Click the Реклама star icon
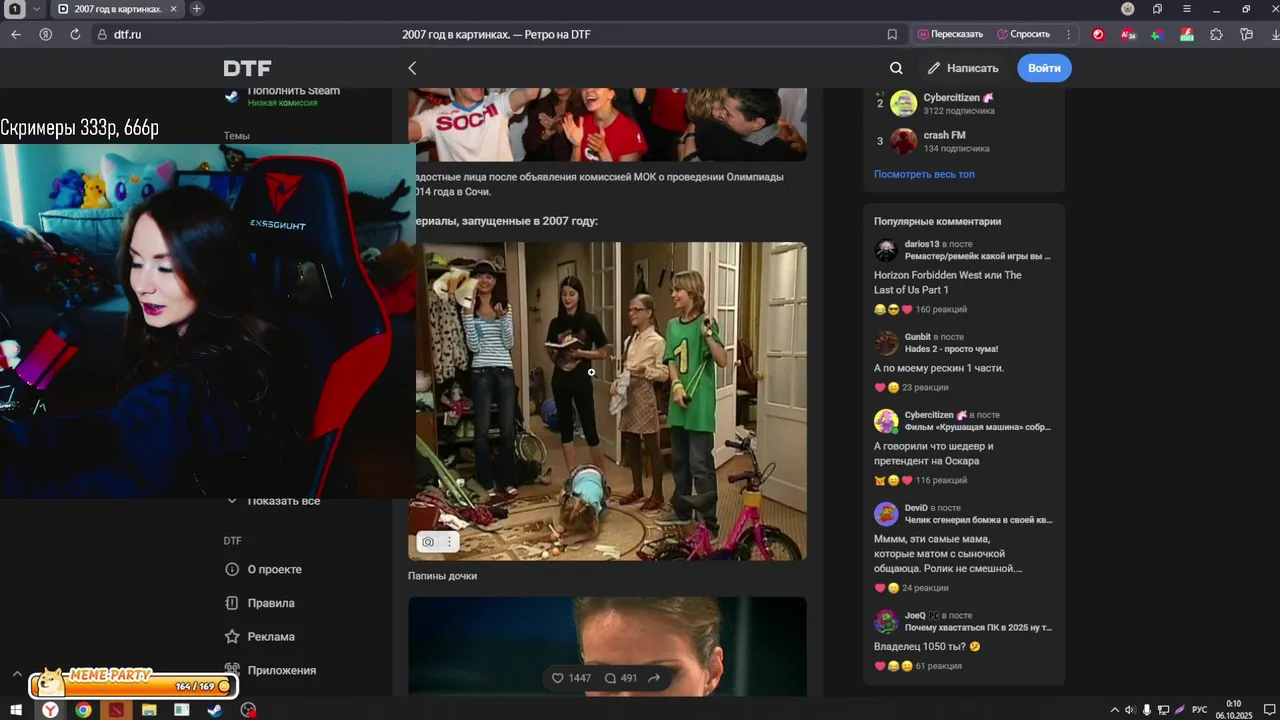Image resolution: width=1280 pixels, height=720 pixels. coord(232,636)
